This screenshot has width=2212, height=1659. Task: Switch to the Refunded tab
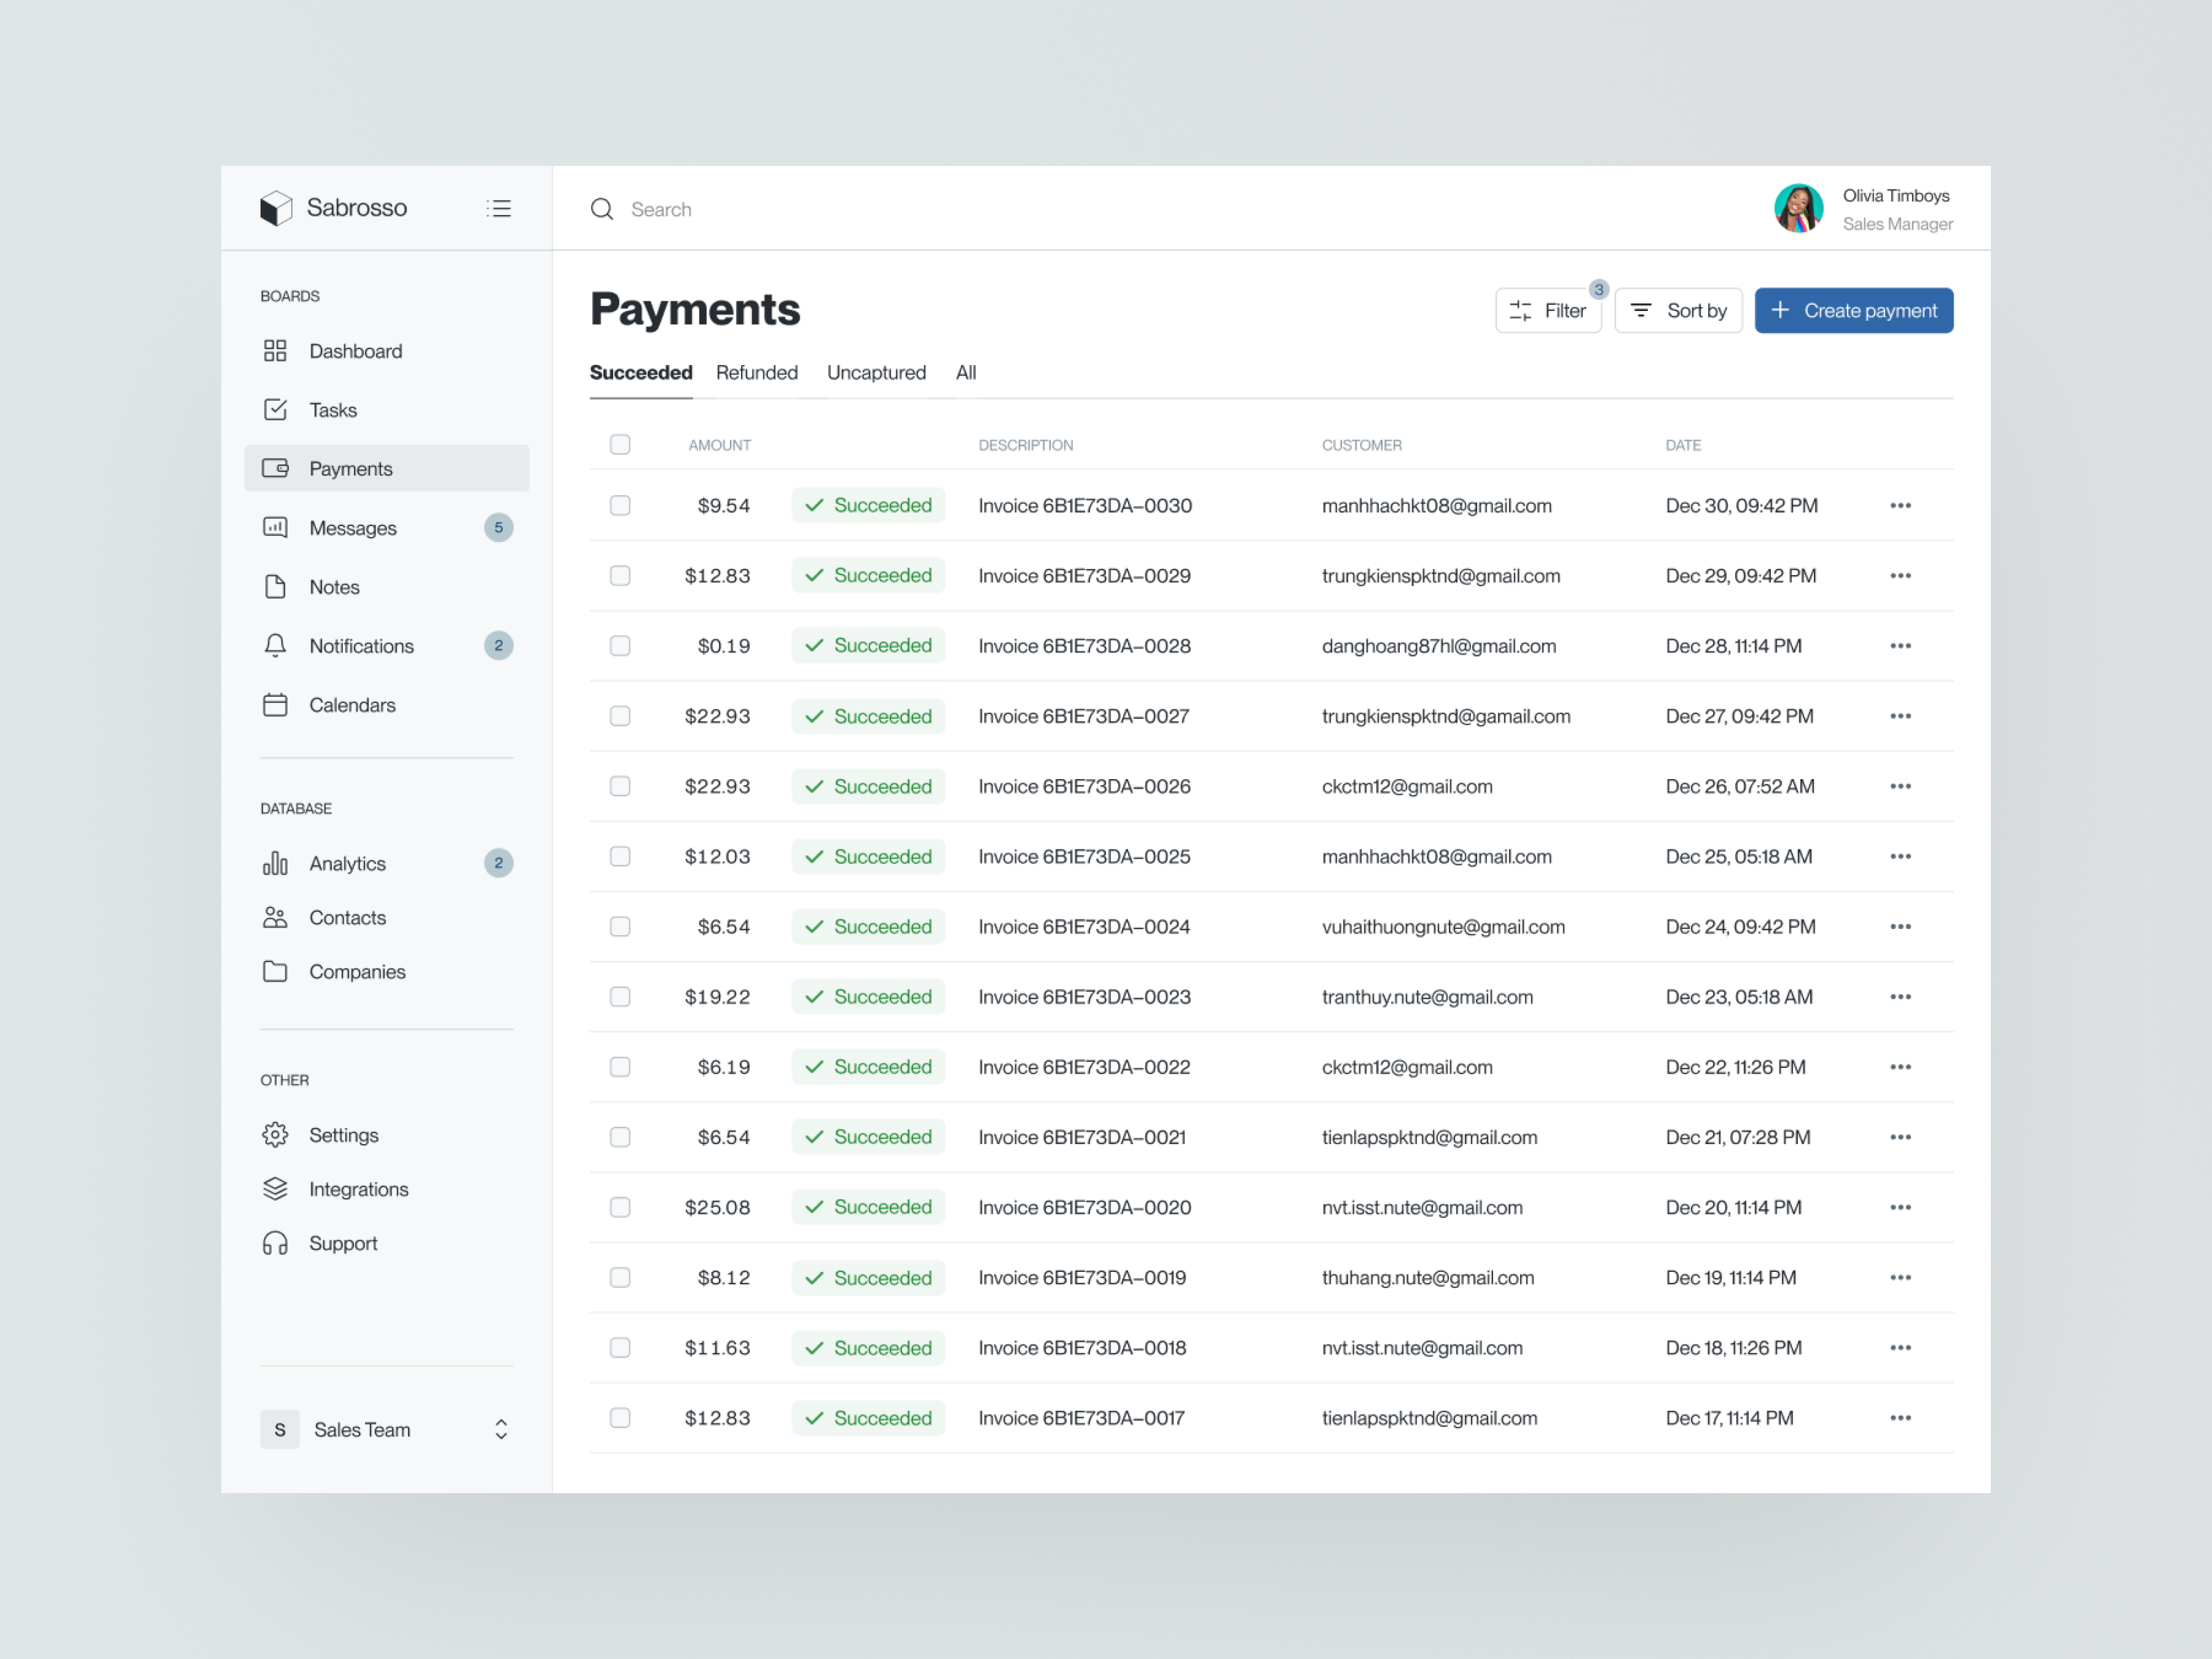756,372
